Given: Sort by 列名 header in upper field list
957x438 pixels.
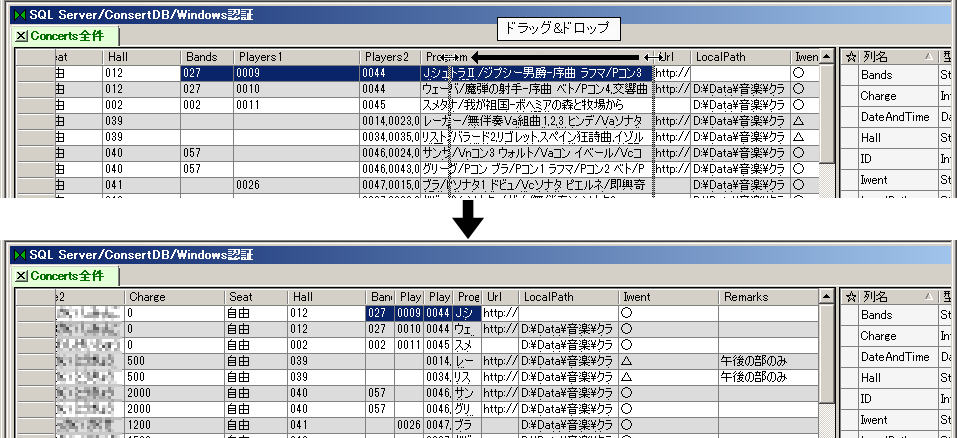Looking at the screenshot, I should 890,57.
